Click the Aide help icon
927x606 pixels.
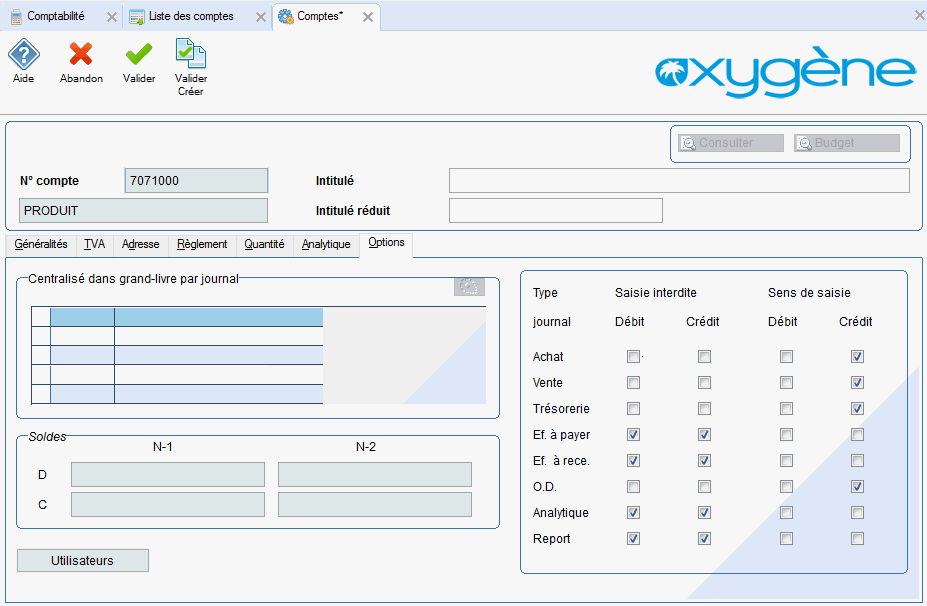23,54
